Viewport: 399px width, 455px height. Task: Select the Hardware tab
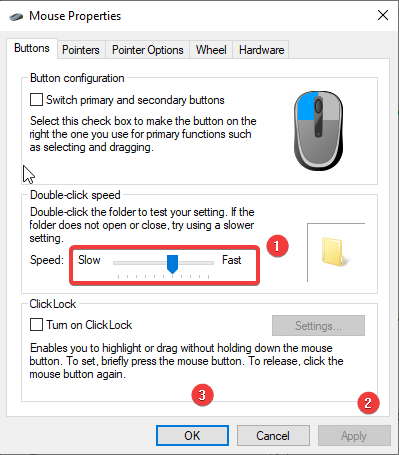coord(261,50)
